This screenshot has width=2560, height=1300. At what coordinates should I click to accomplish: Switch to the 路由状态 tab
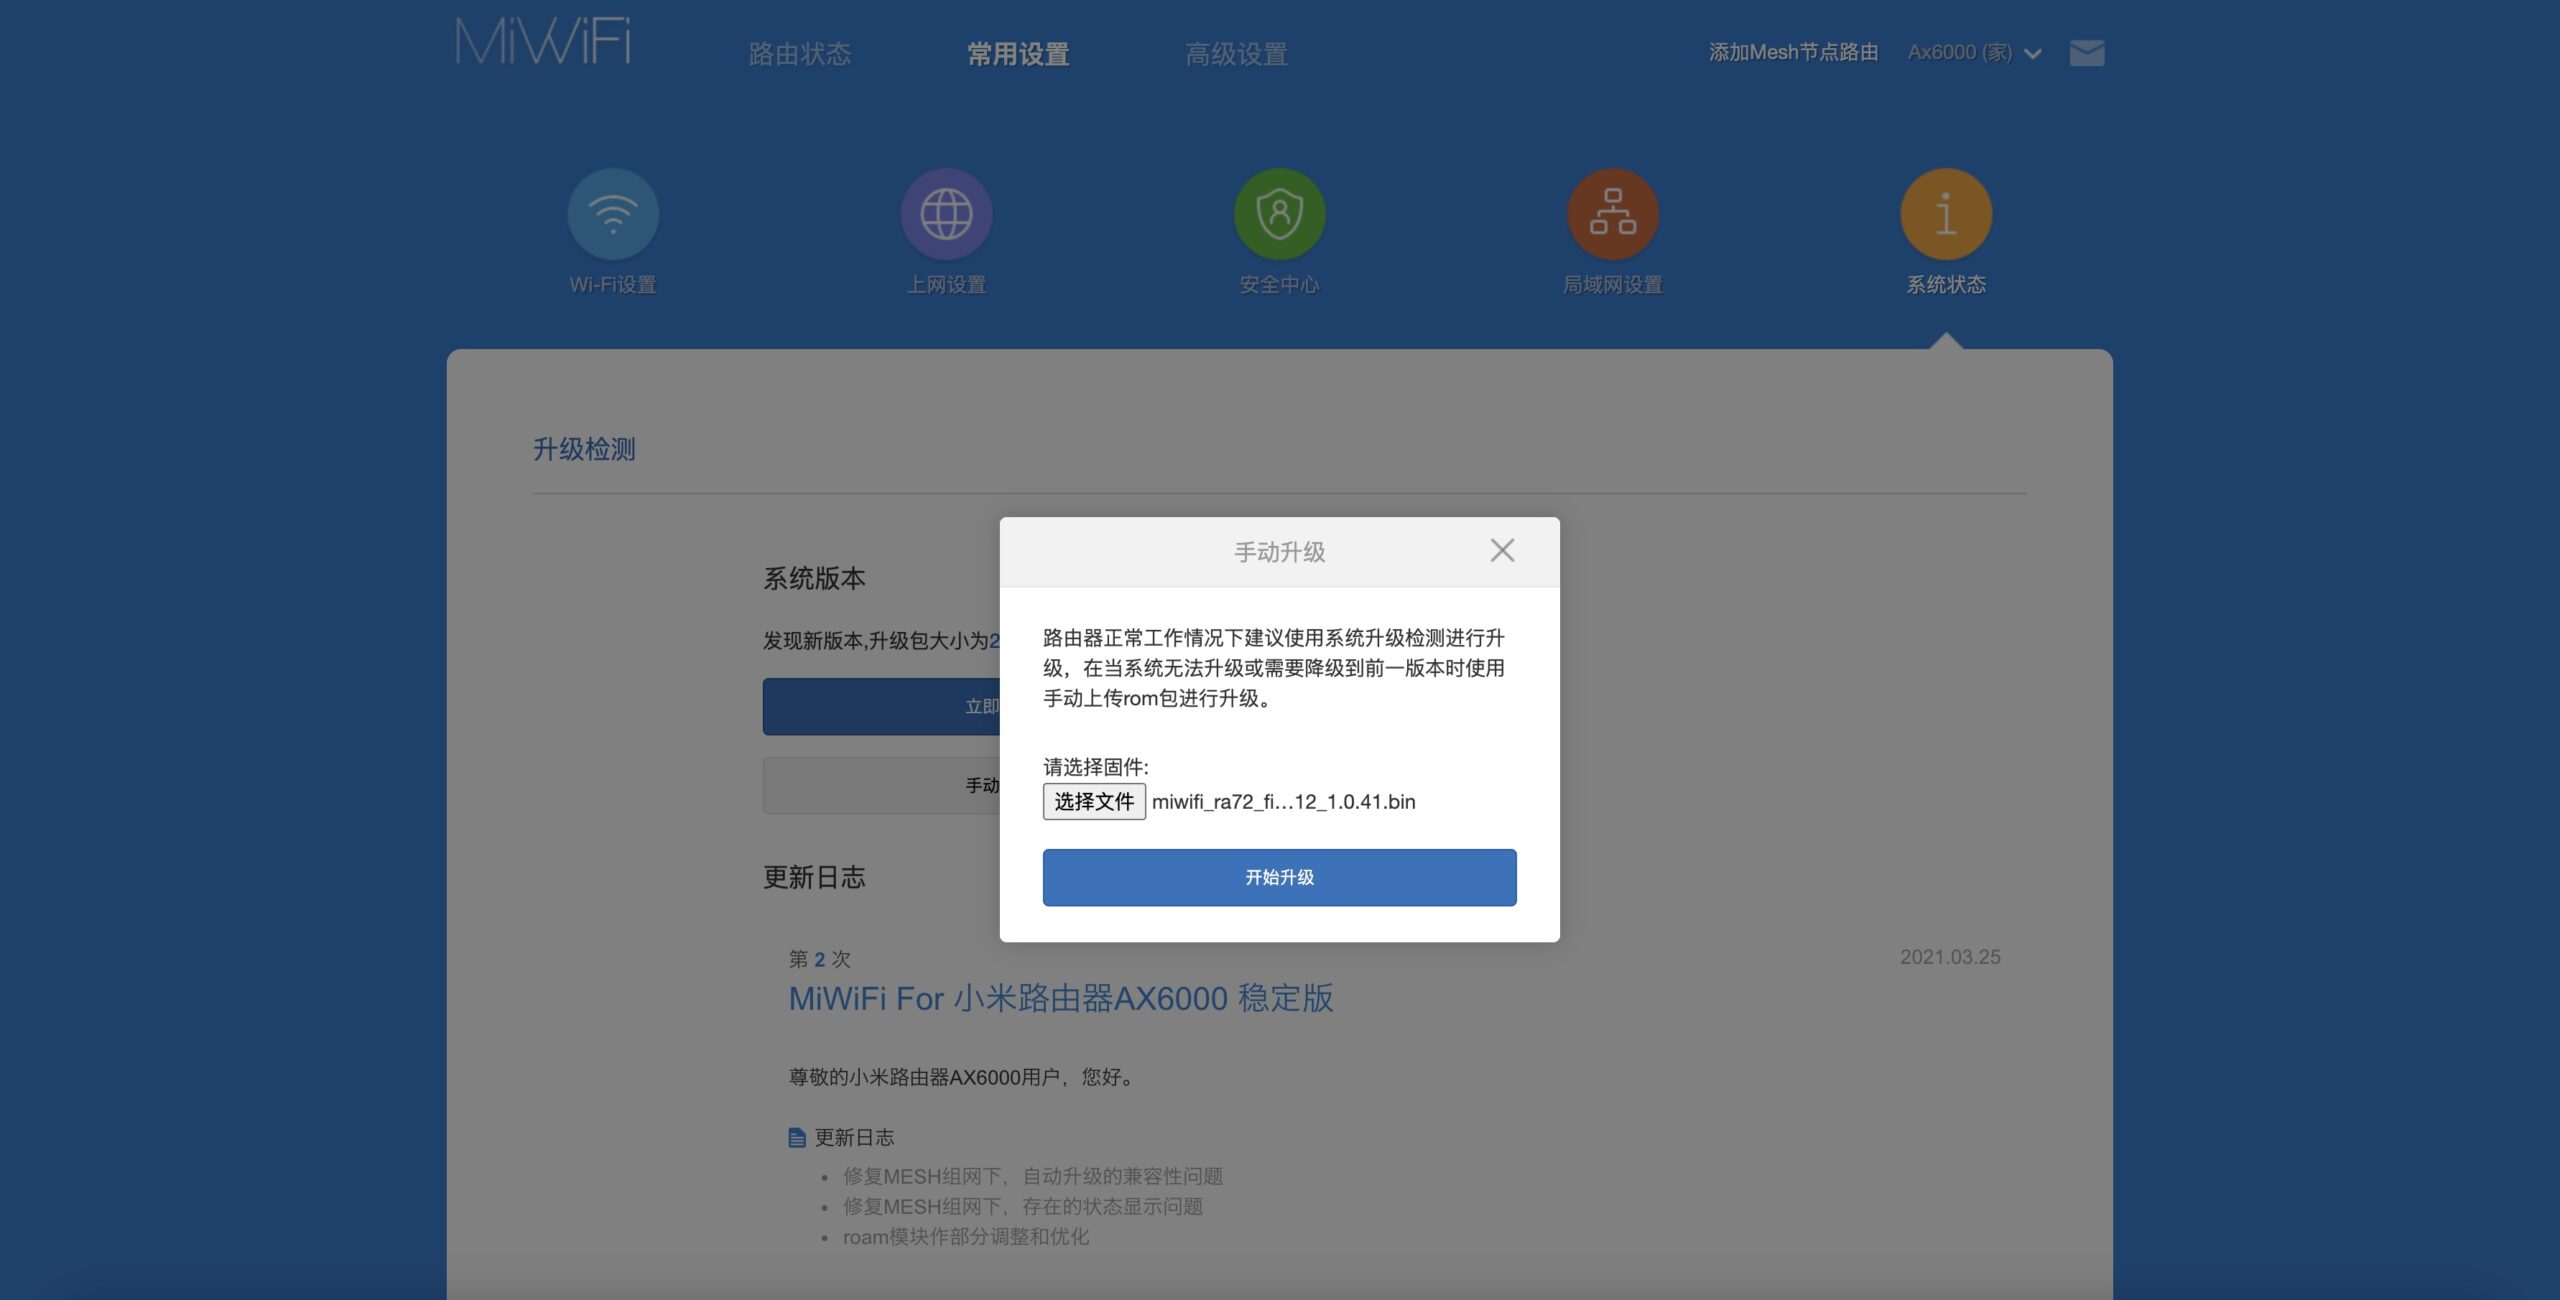pos(799,54)
